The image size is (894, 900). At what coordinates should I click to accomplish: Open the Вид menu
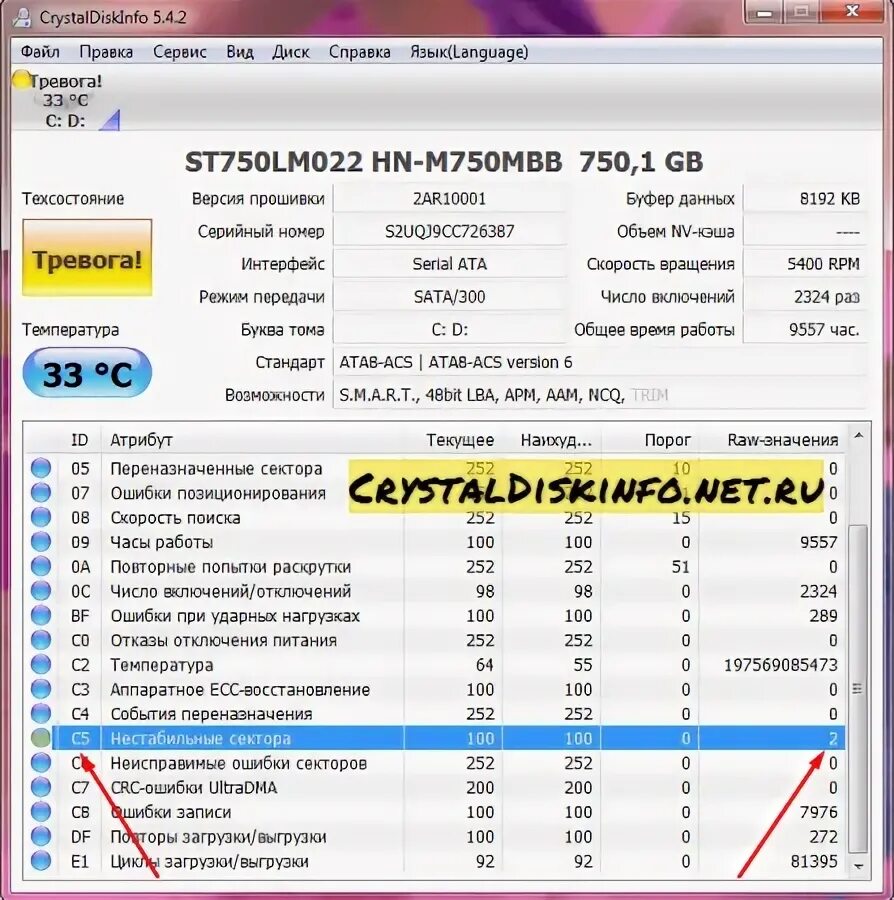(240, 52)
